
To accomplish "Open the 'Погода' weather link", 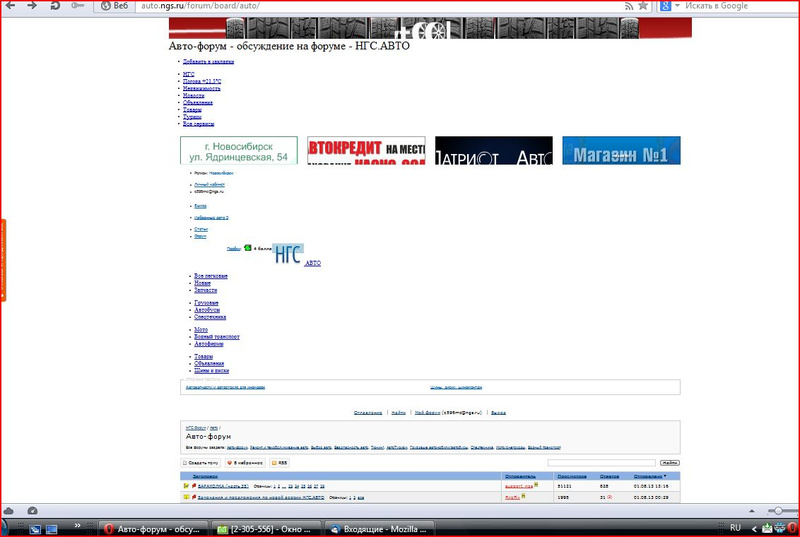I will [x=202, y=82].
